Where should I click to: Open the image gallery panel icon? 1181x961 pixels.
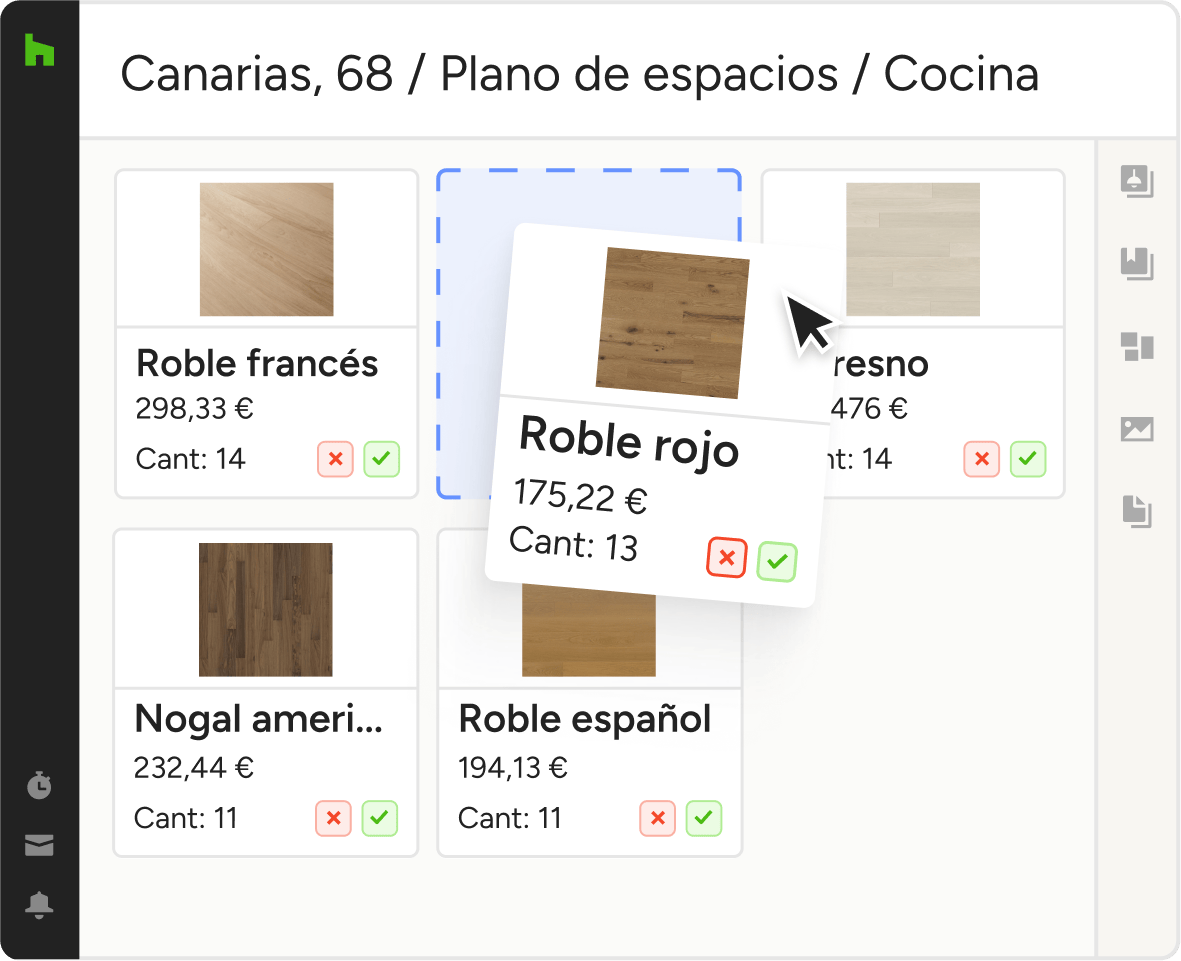coord(1137,430)
